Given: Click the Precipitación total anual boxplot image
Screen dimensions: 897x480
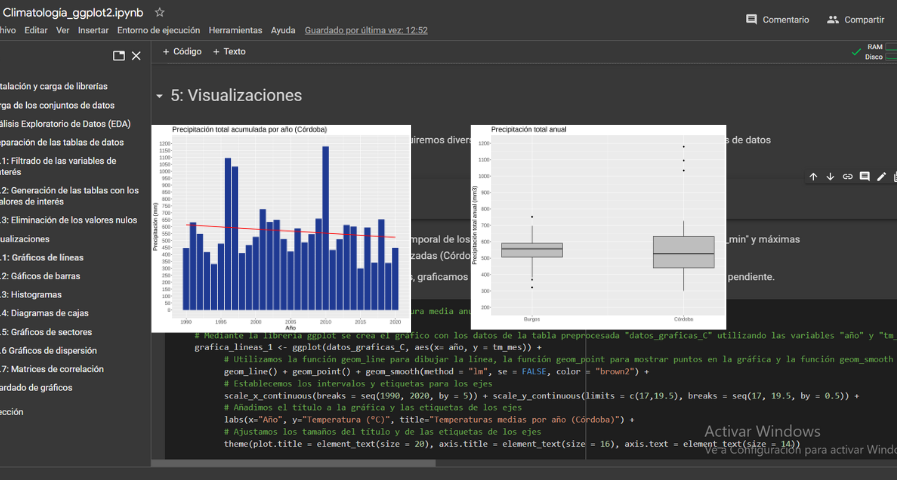Looking at the screenshot, I should 598,227.
